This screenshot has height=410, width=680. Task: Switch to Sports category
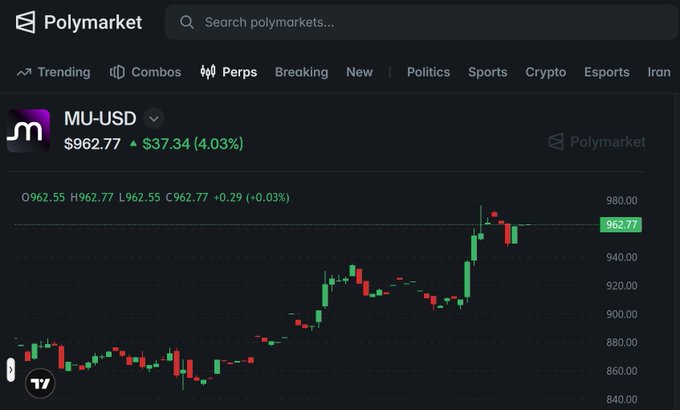coord(487,72)
